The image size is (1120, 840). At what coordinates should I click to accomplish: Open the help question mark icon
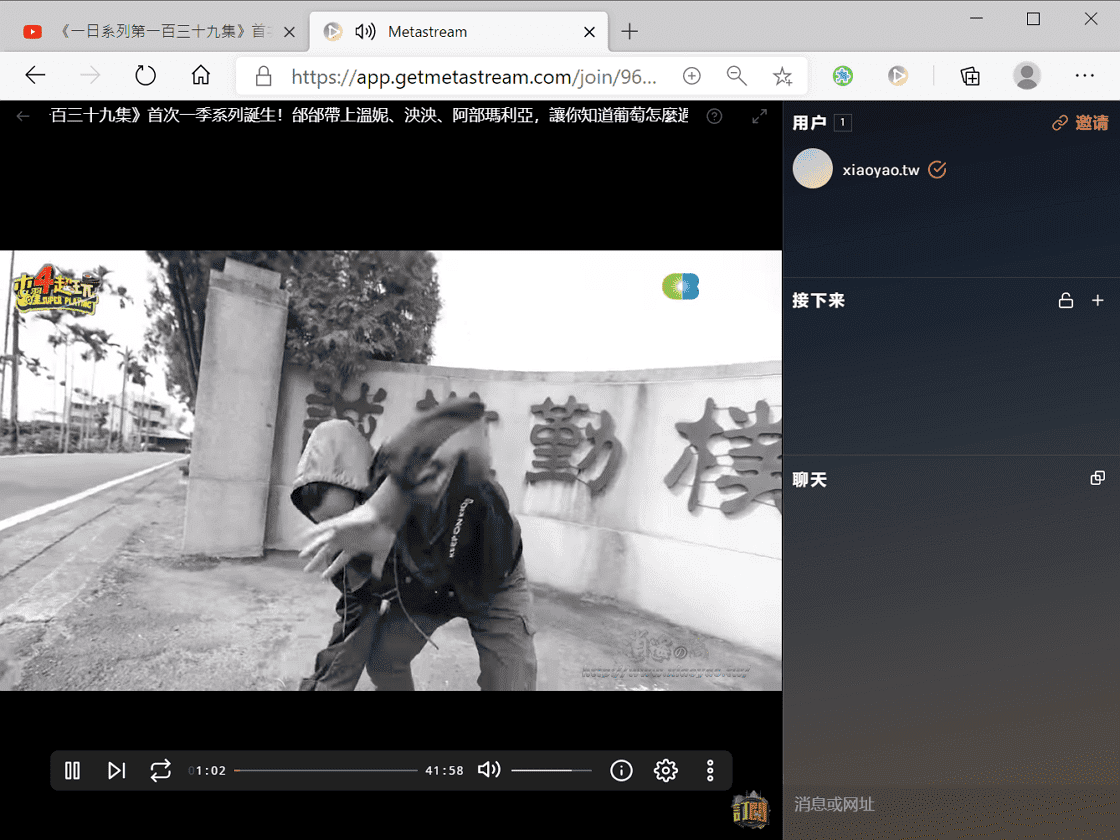pyautogui.click(x=714, y=116)
